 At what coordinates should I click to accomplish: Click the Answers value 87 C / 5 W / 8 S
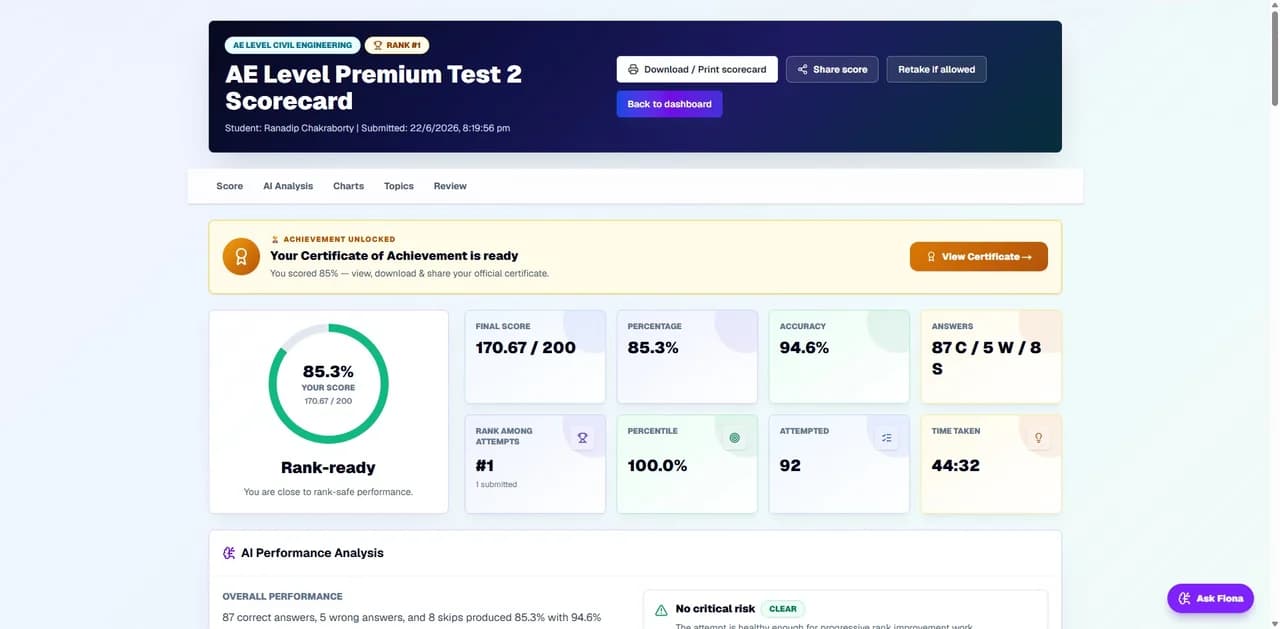tap(986, 358)
